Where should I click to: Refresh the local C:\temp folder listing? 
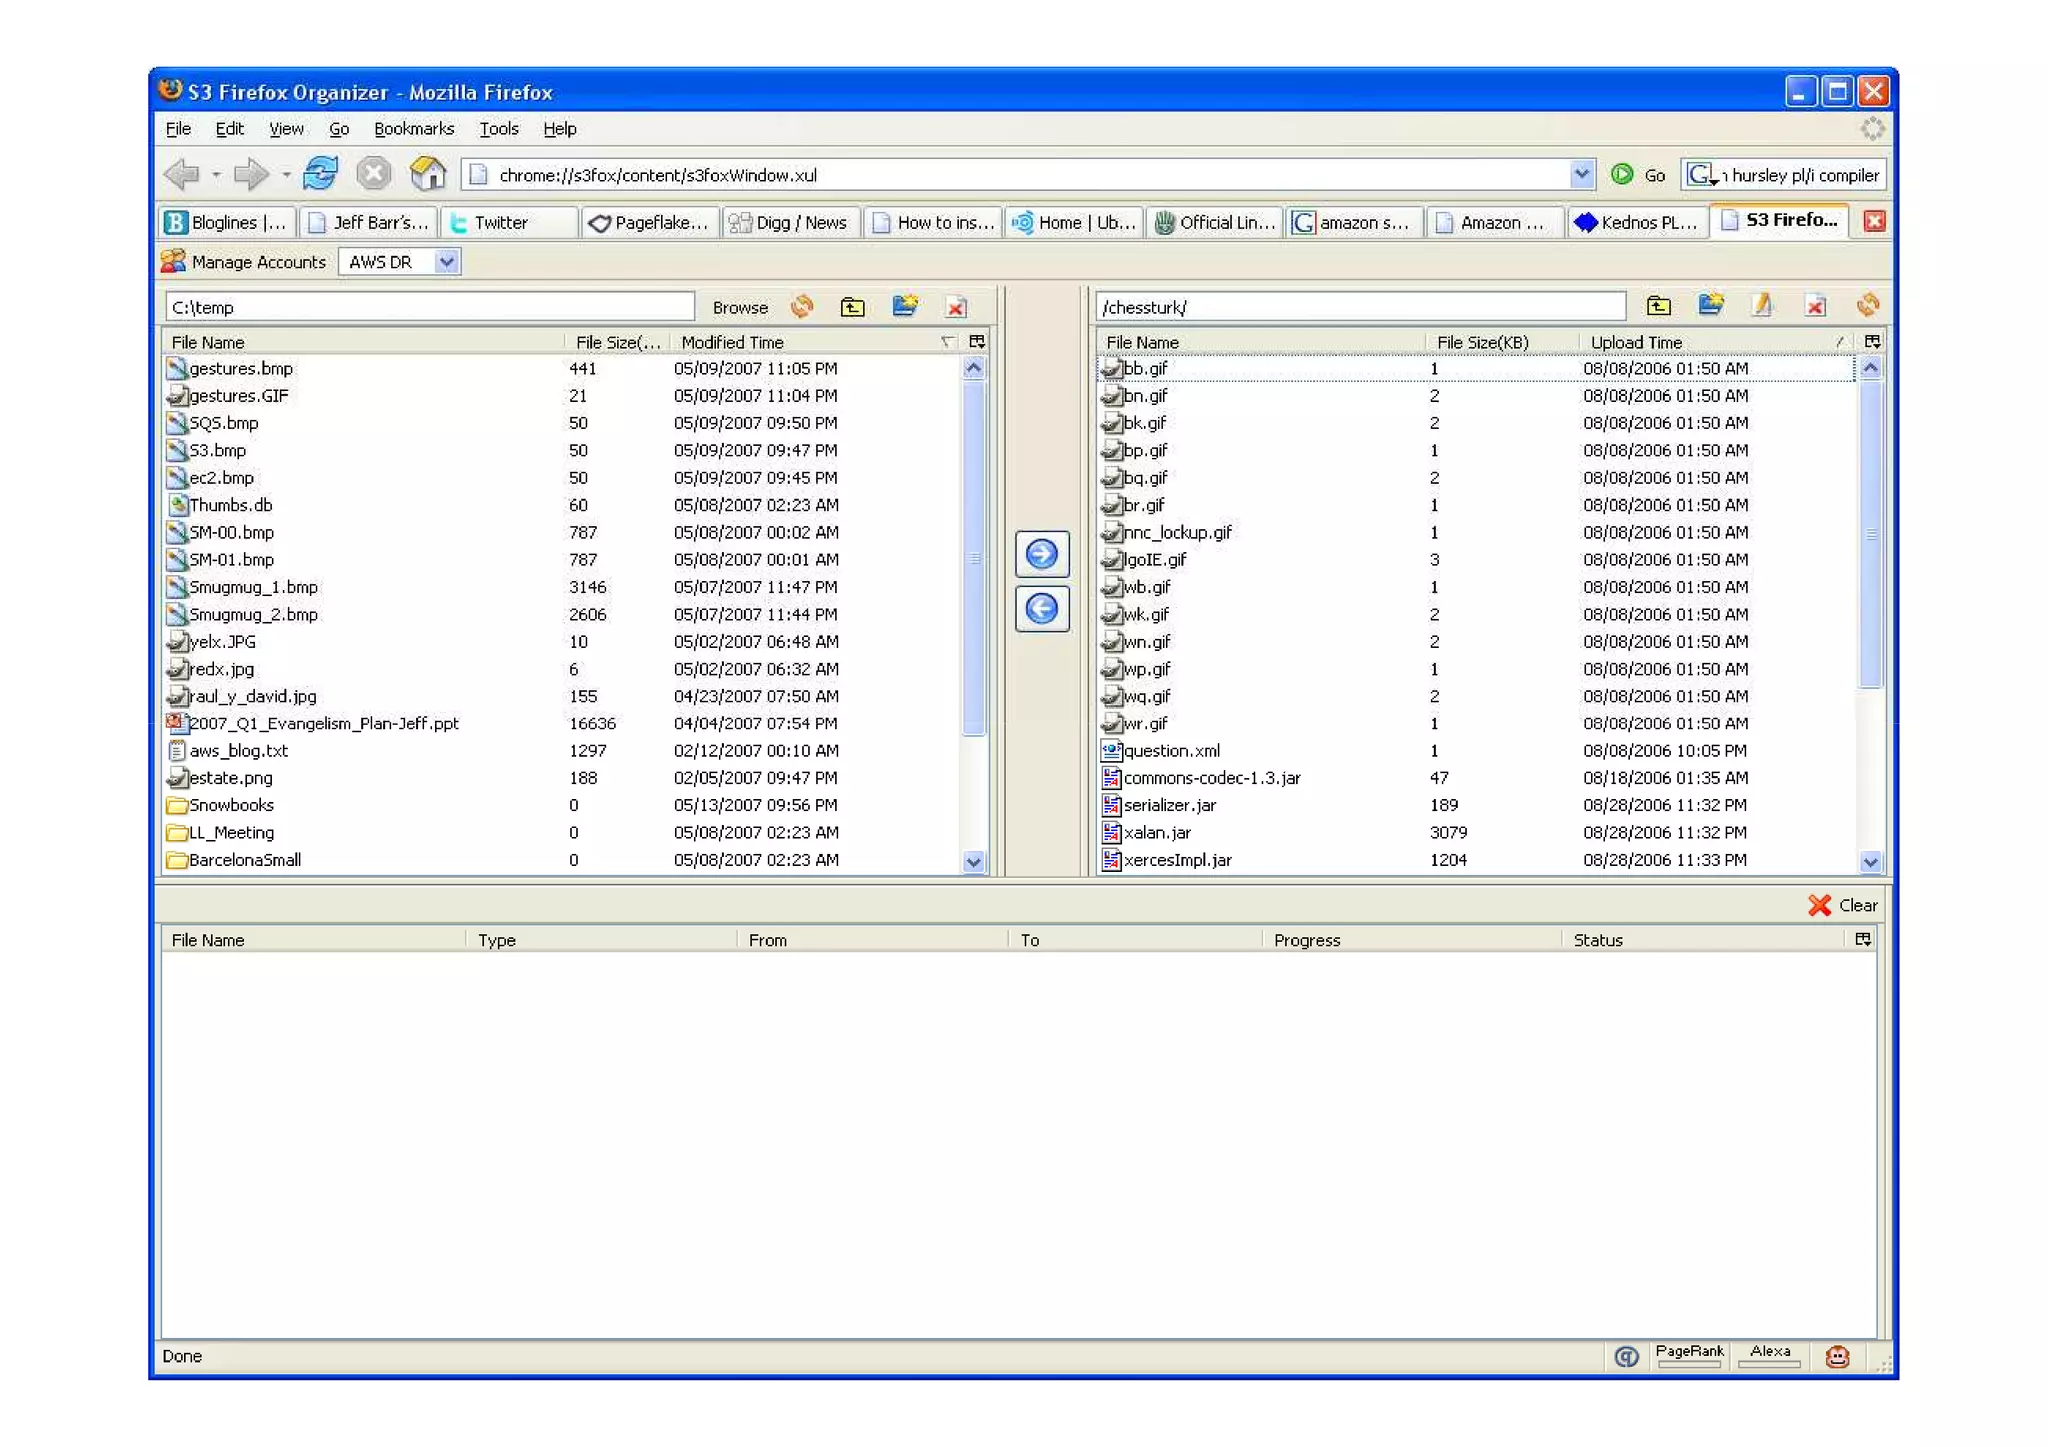click(801, 306)
